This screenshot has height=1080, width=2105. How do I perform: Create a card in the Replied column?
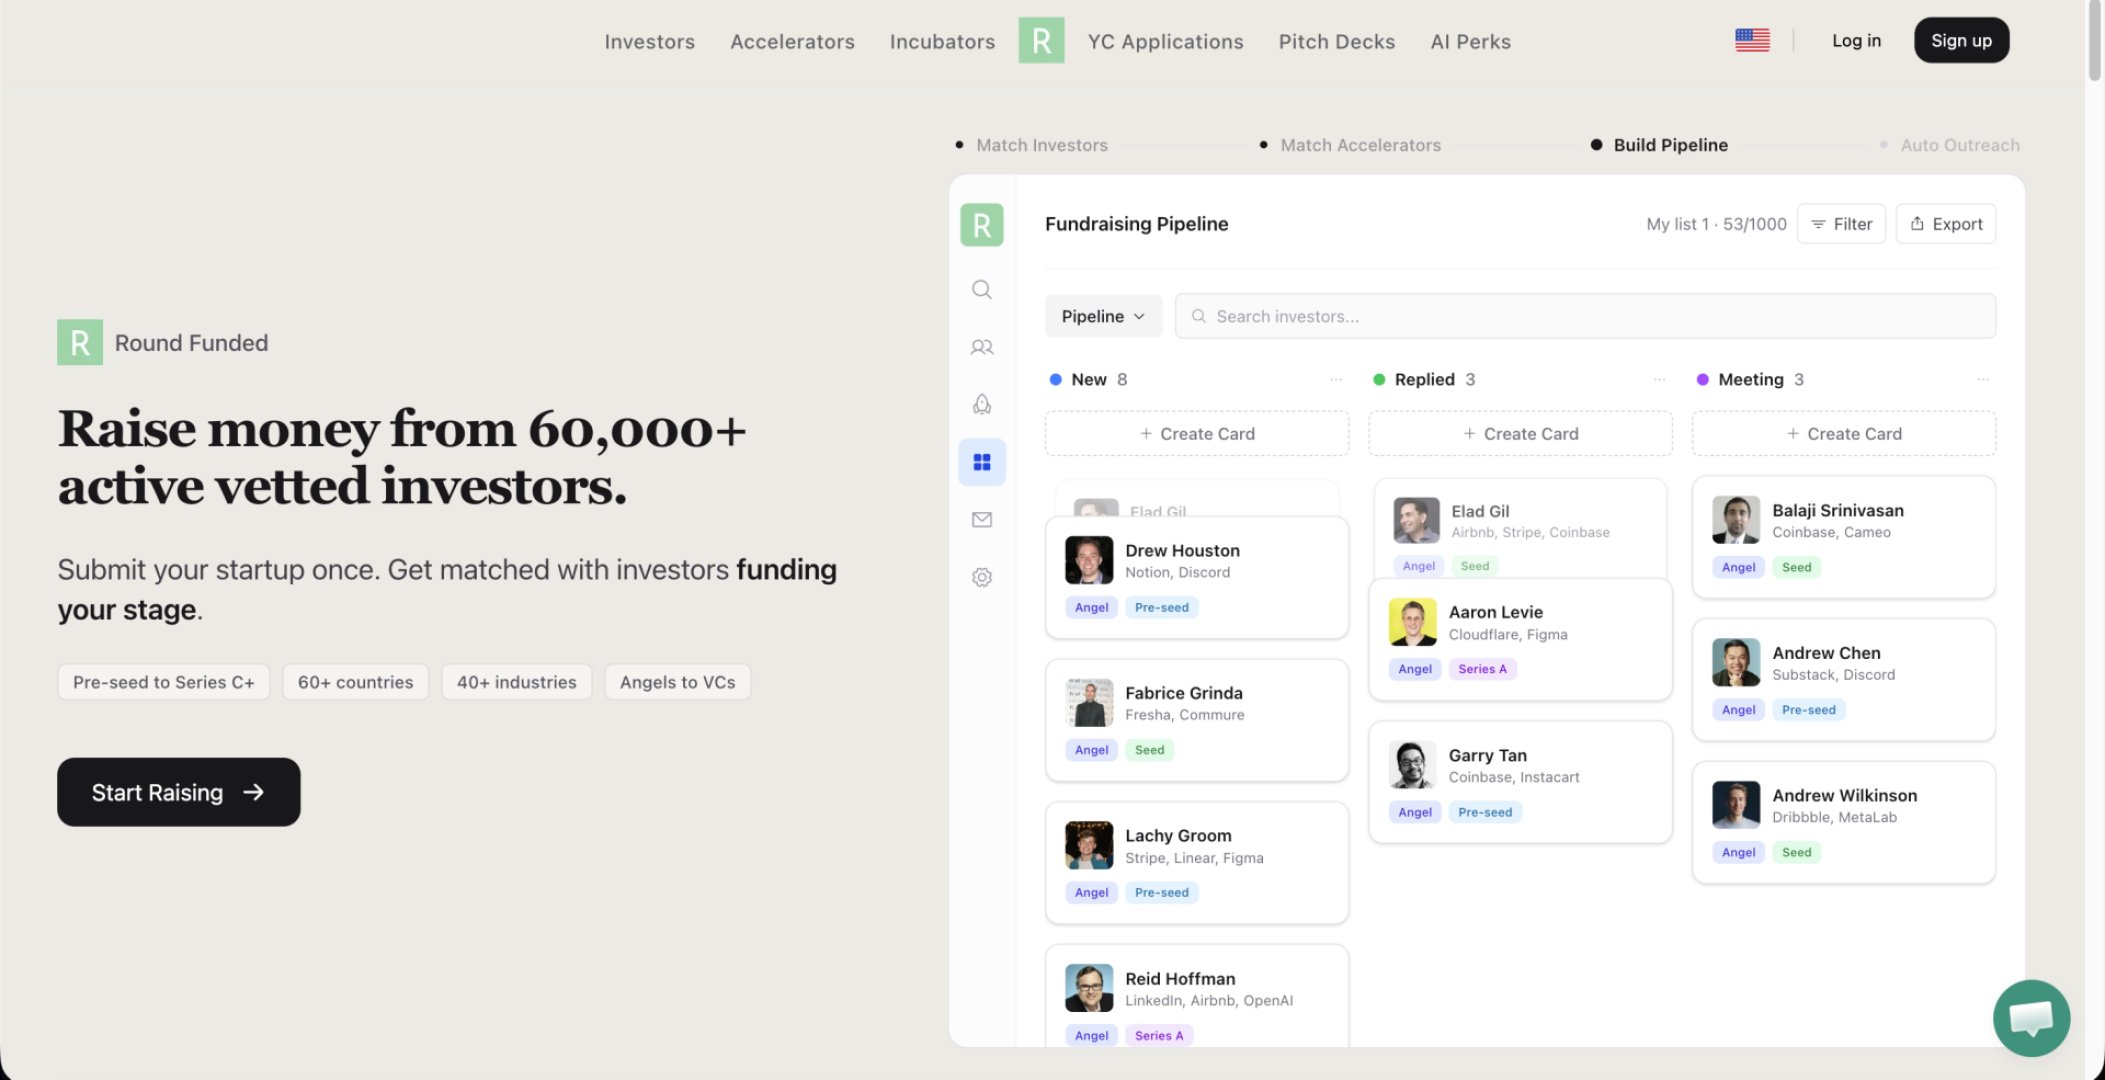tap(1520, 434)
